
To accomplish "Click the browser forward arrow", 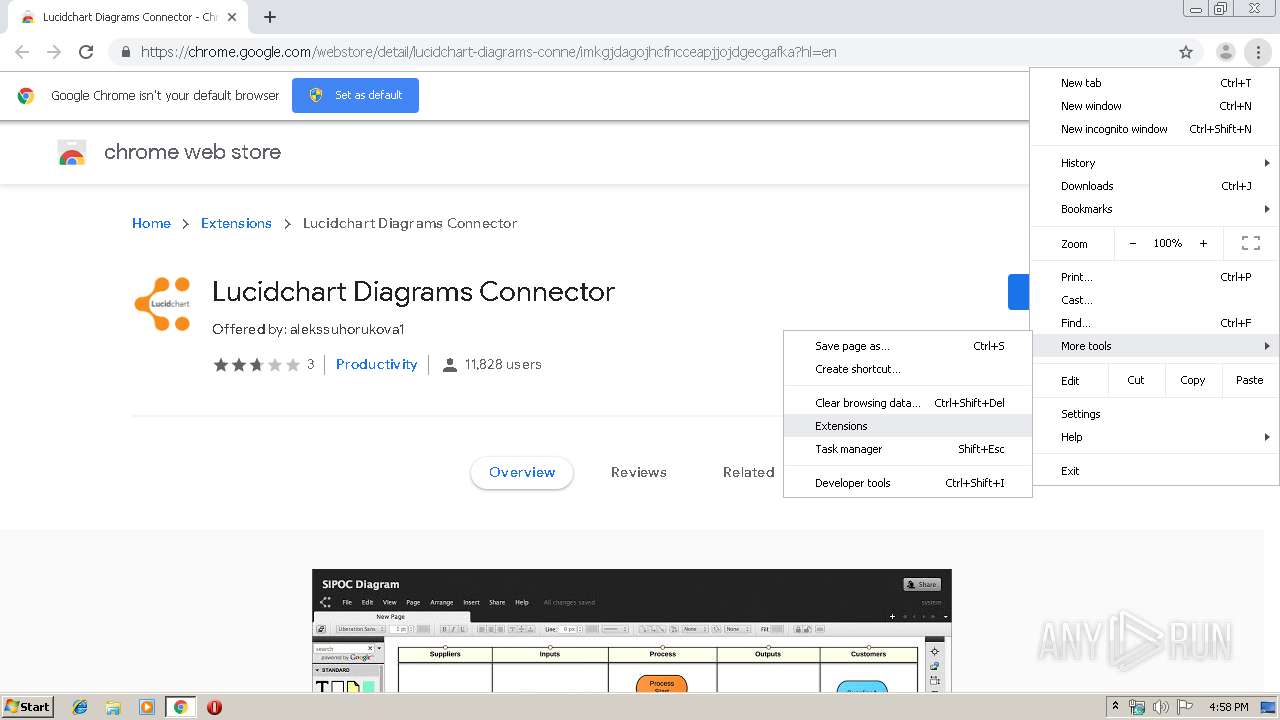I will pyautogui.click(x=54, y=52).
